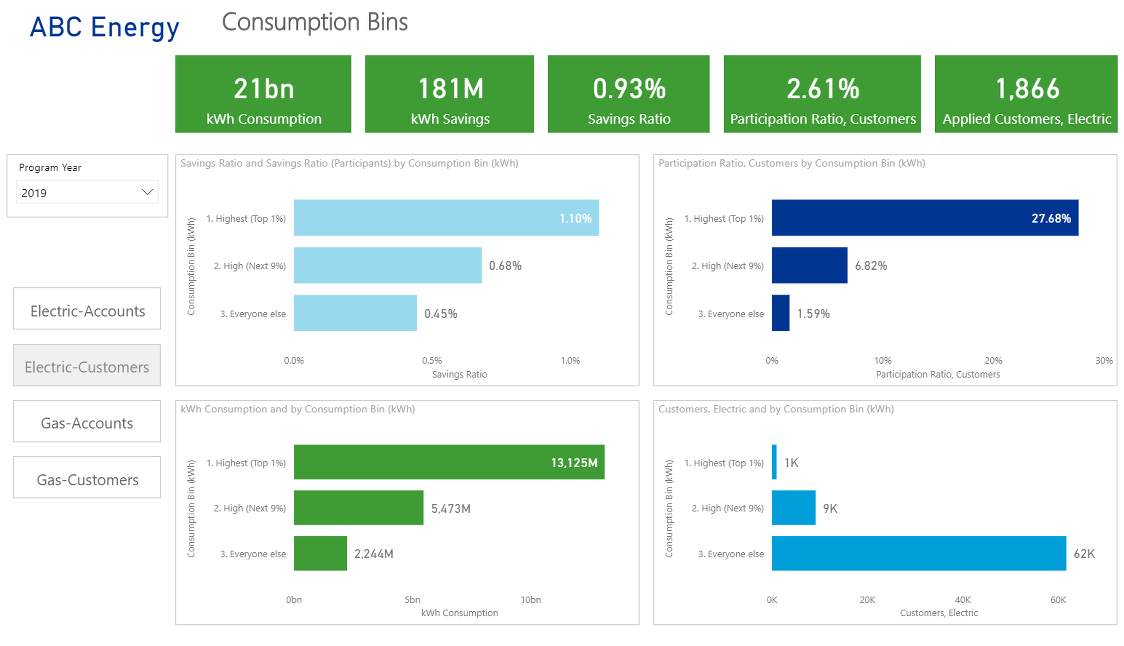The height and width of the screenshot is (646, 1124).
Task: Click the 21bn kWh Consumption card
Action: tap(263, 94)
